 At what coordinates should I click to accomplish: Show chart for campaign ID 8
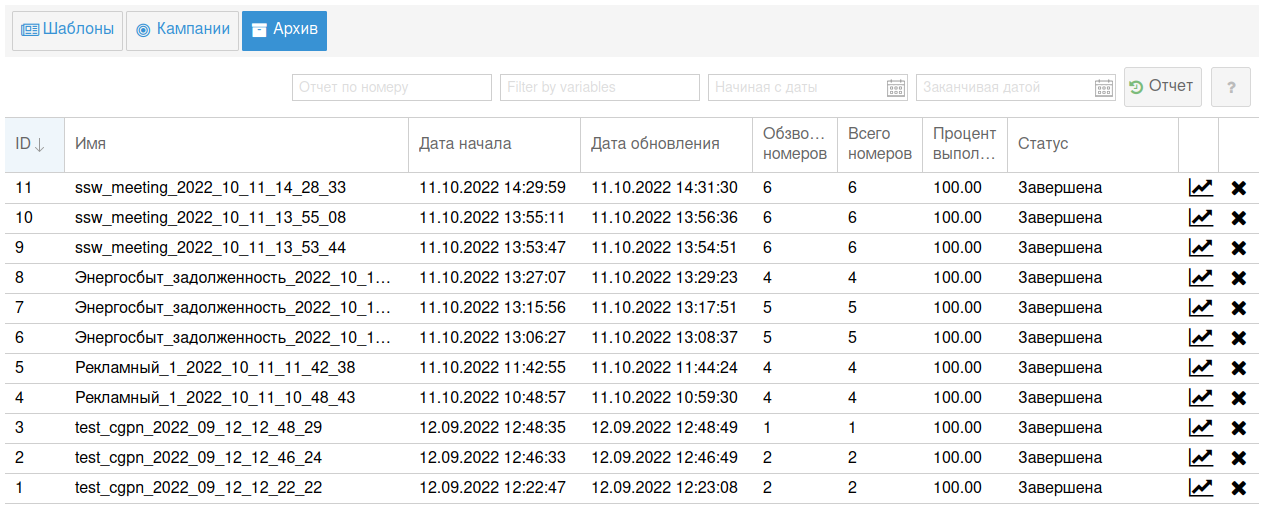[x=1200, y=278]
